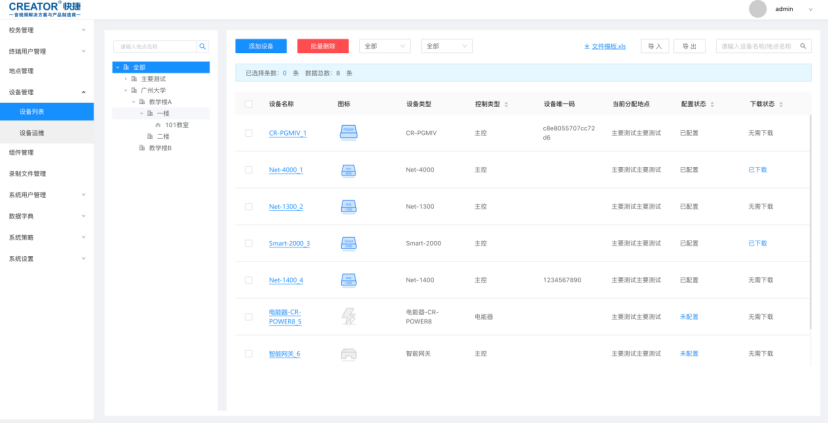Click the blue 添加设备 button

(260, 46)
